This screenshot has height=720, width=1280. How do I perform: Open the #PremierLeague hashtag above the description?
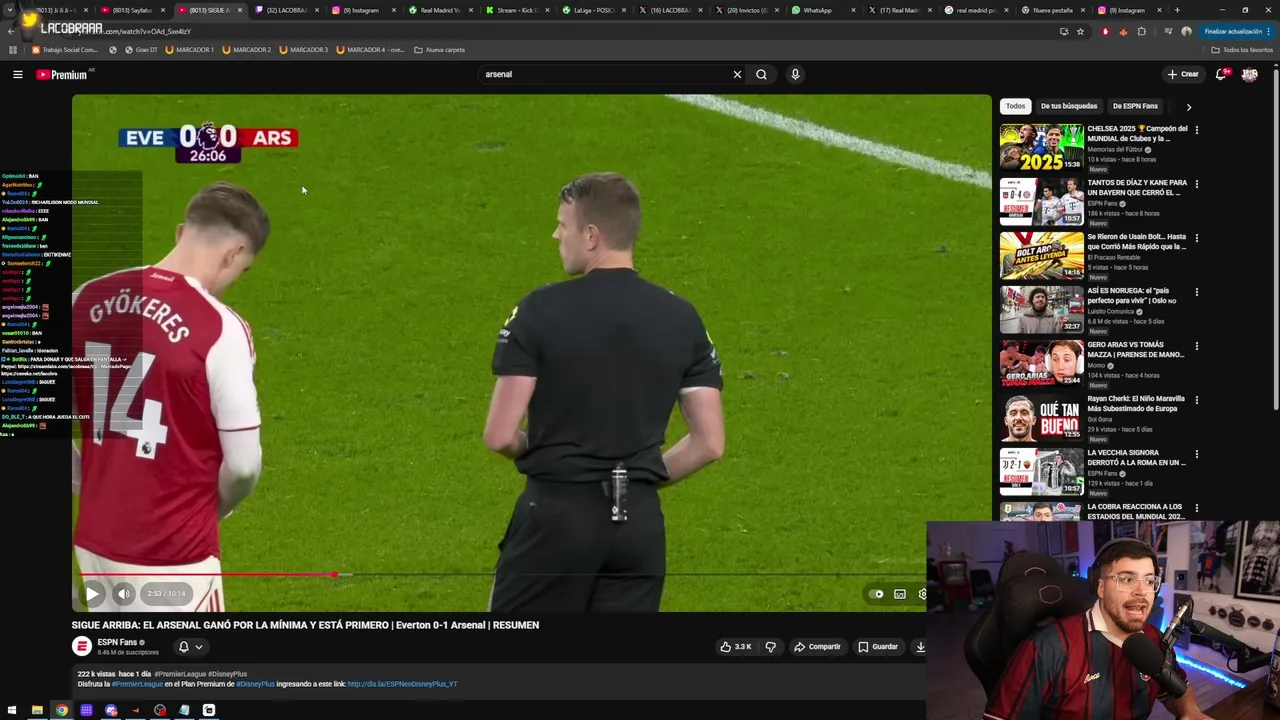click(180, 674)
